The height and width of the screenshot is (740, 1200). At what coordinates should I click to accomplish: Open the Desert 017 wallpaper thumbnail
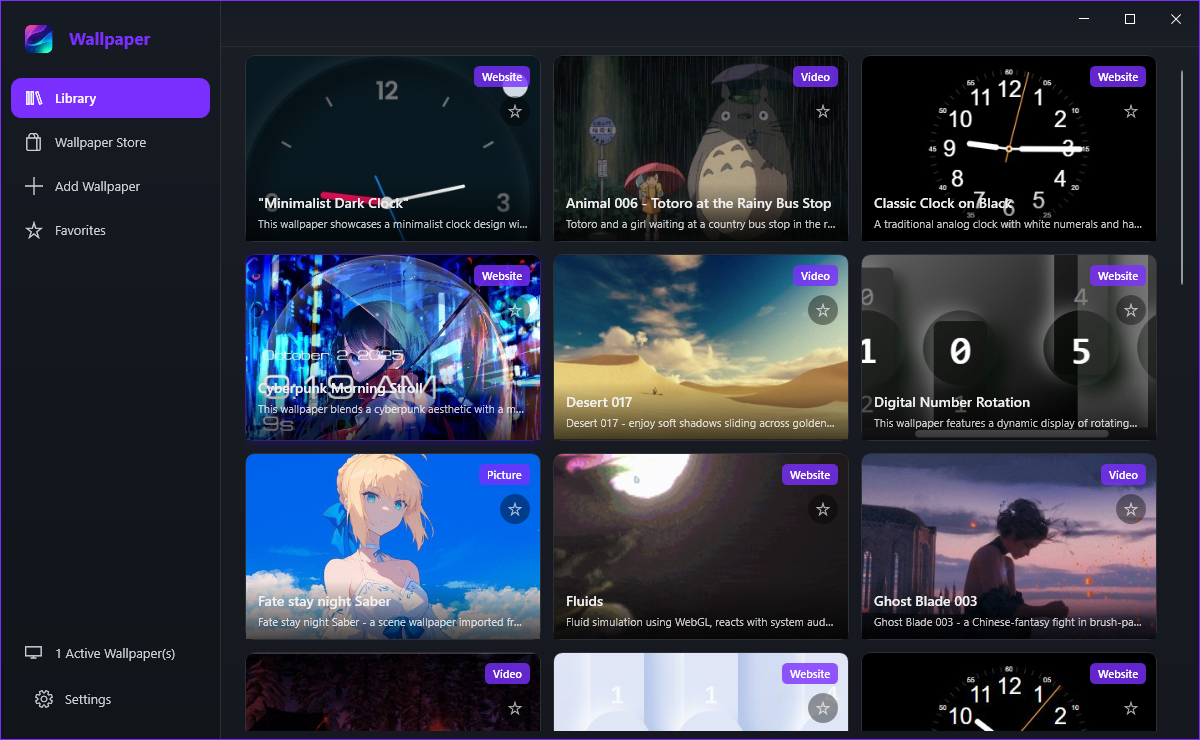pyautogui.click(x=701, y=347)
